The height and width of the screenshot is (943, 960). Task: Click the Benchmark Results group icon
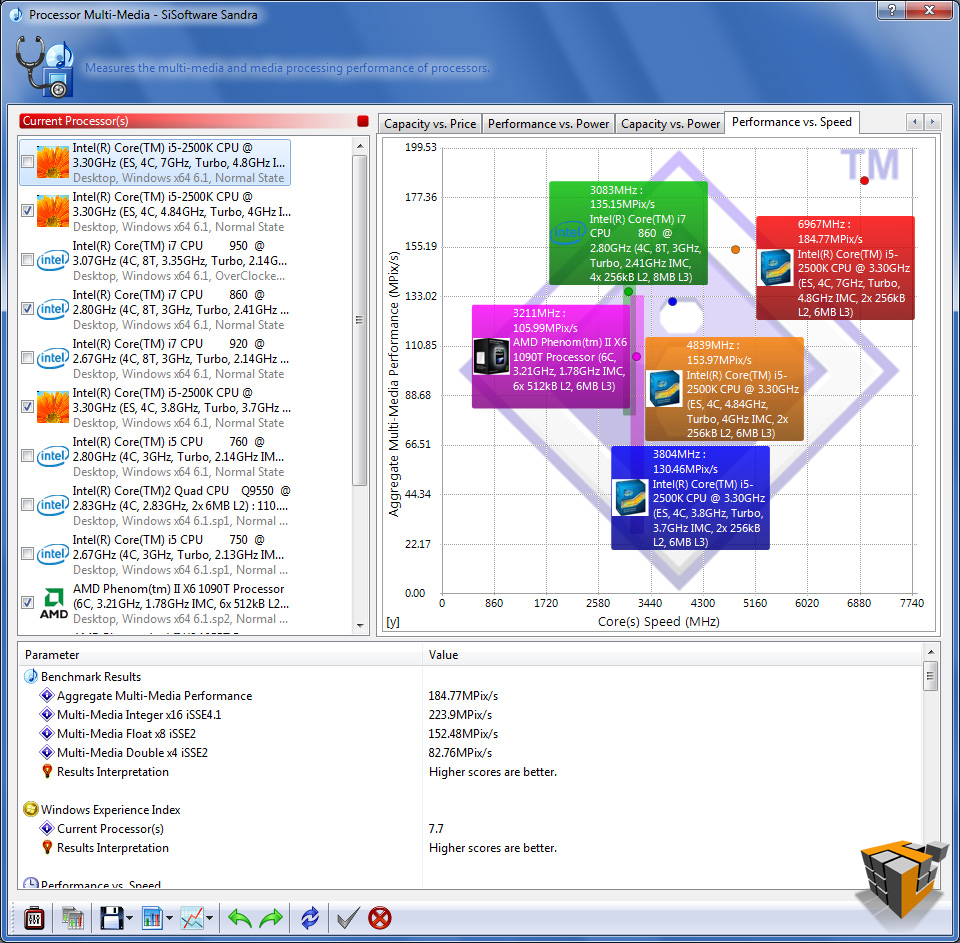31,677
